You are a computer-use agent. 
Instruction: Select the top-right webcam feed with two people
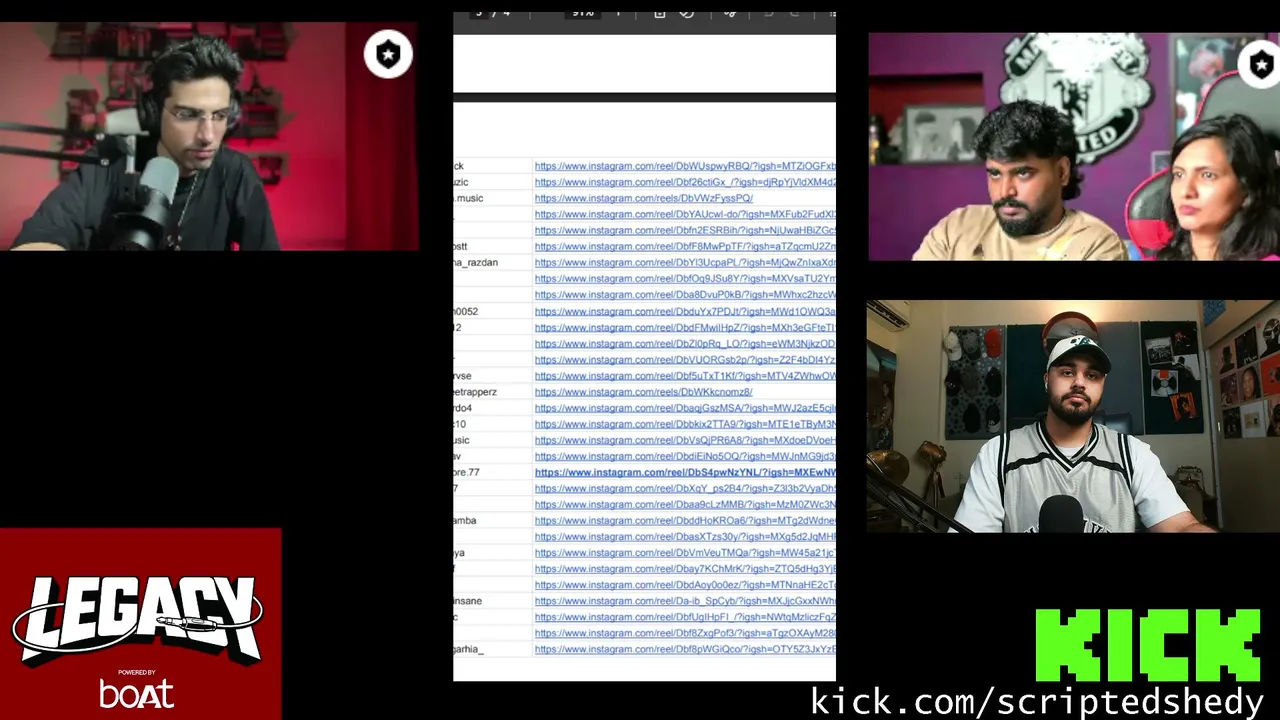pyautogui.click(x=1074, y=146)
